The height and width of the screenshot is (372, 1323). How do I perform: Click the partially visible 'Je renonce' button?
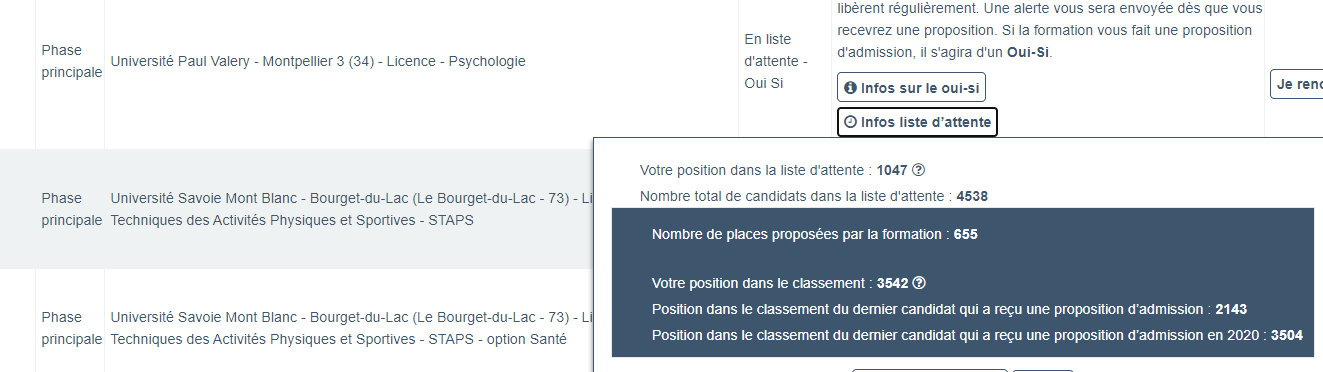[1296, 85]
